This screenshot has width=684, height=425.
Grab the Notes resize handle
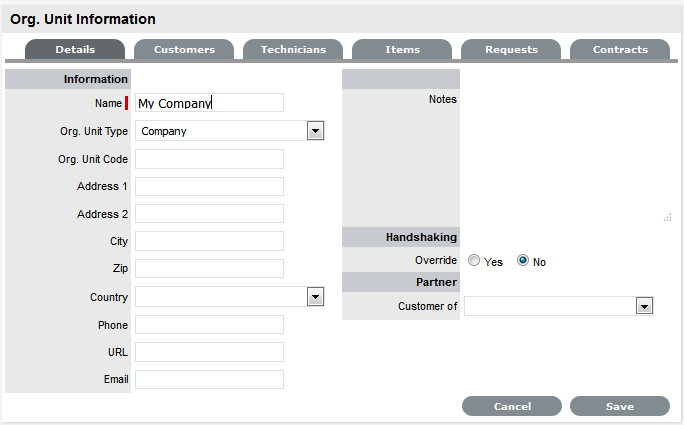point(667,217)
